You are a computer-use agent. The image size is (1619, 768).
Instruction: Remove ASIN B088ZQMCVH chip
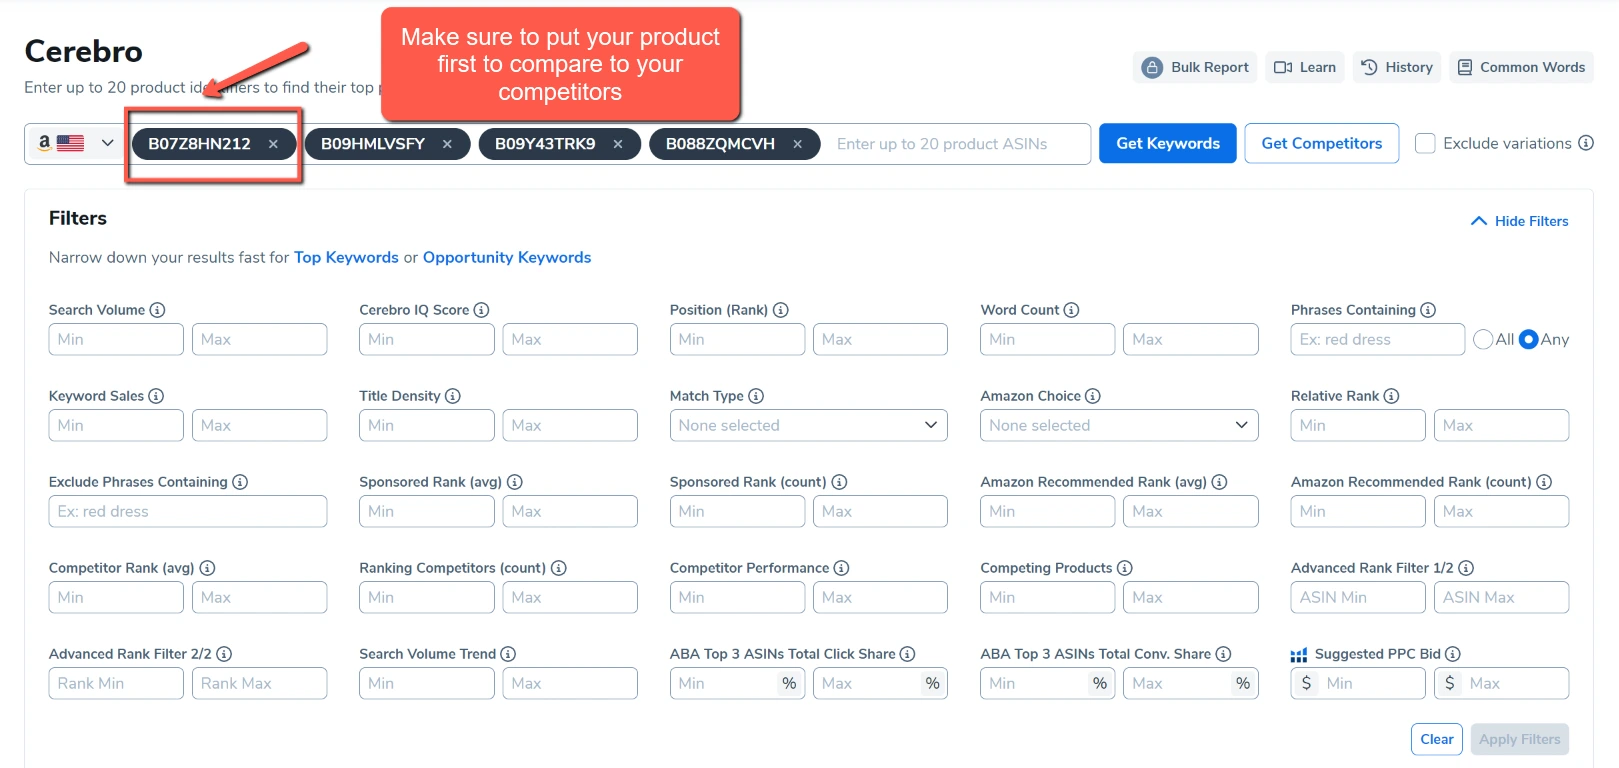(797, 144)
